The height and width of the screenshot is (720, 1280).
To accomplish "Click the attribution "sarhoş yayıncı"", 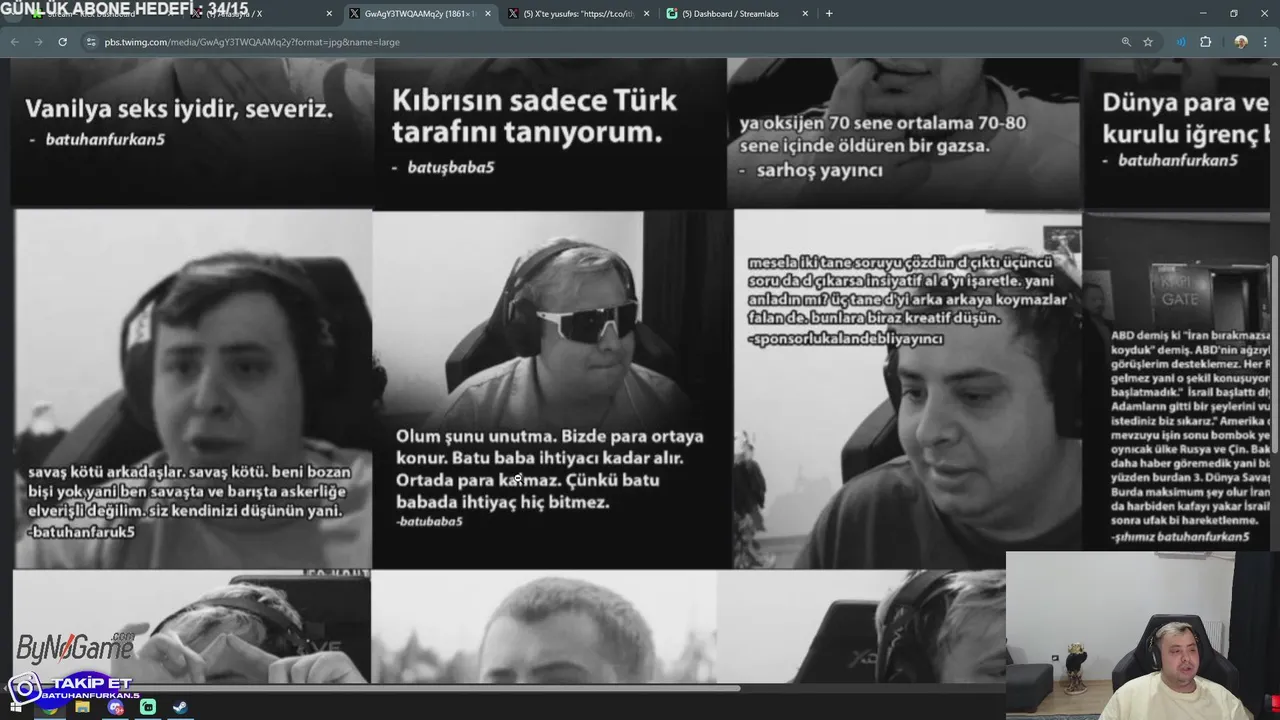I will pyautogui.click(x=819, y=170).
